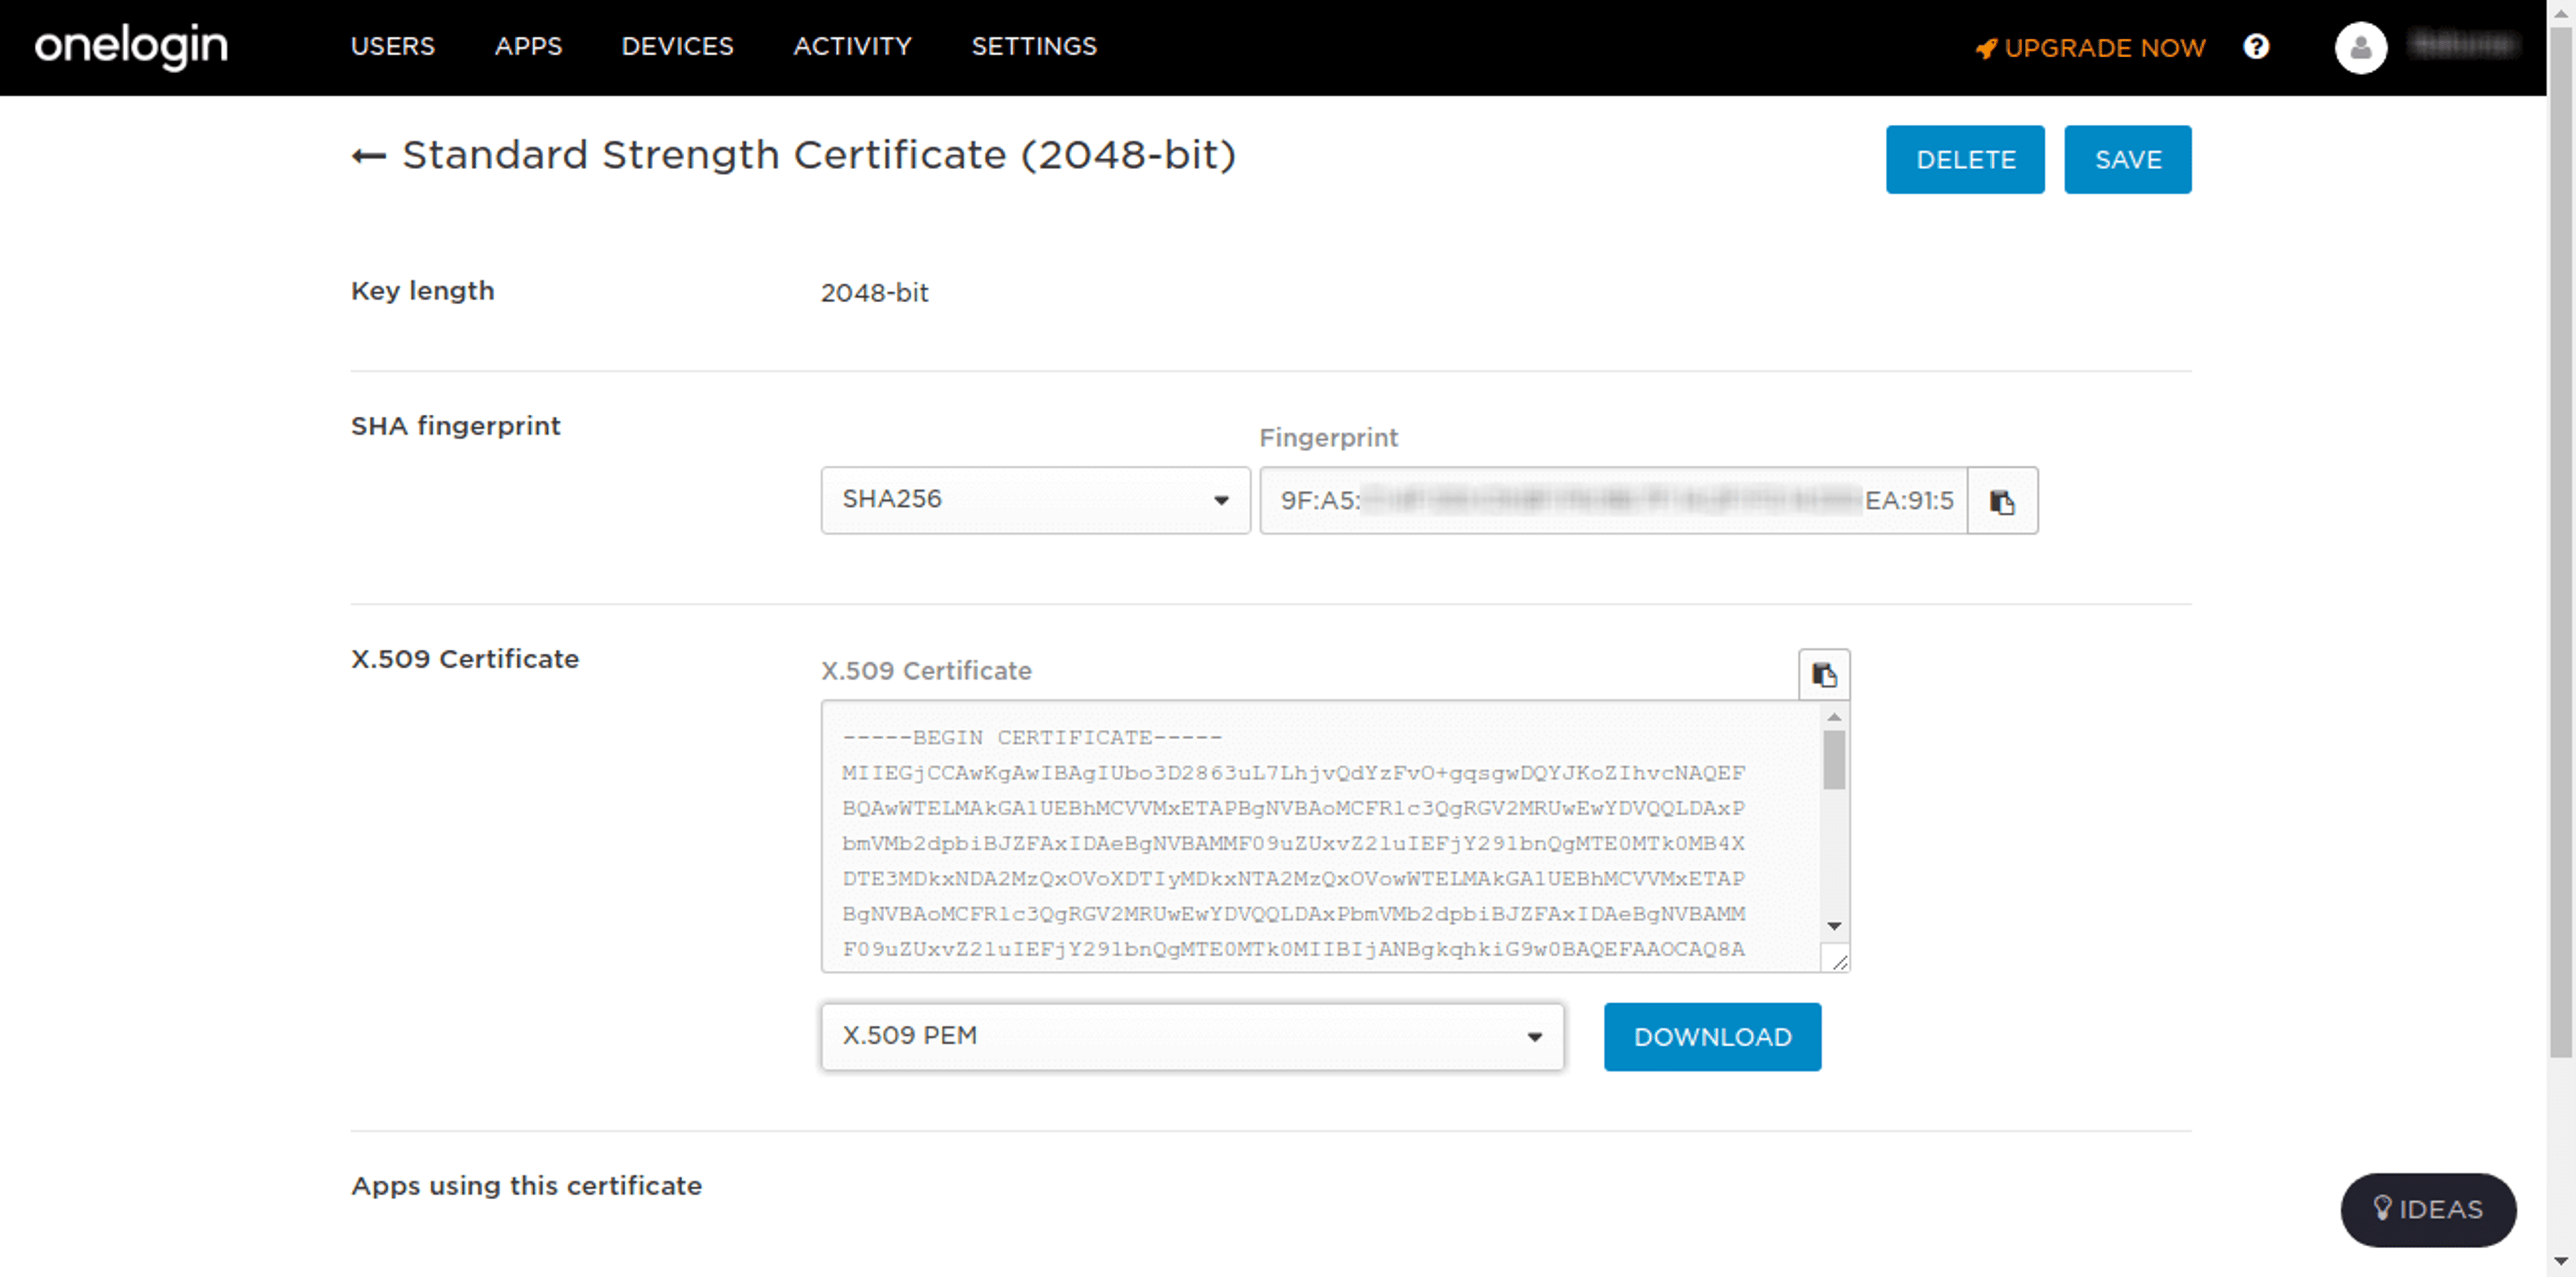Open the Apps menu
The height and width of the screenshot is (1277, 2576).
click(528, 46)
